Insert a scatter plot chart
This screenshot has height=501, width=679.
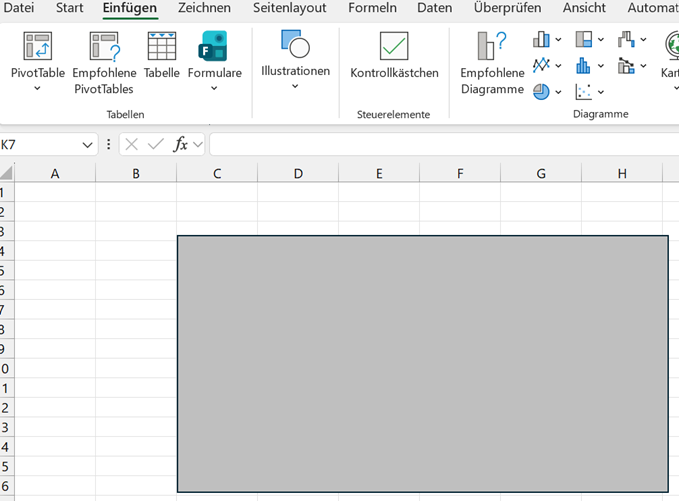click(x=583, y=91)
